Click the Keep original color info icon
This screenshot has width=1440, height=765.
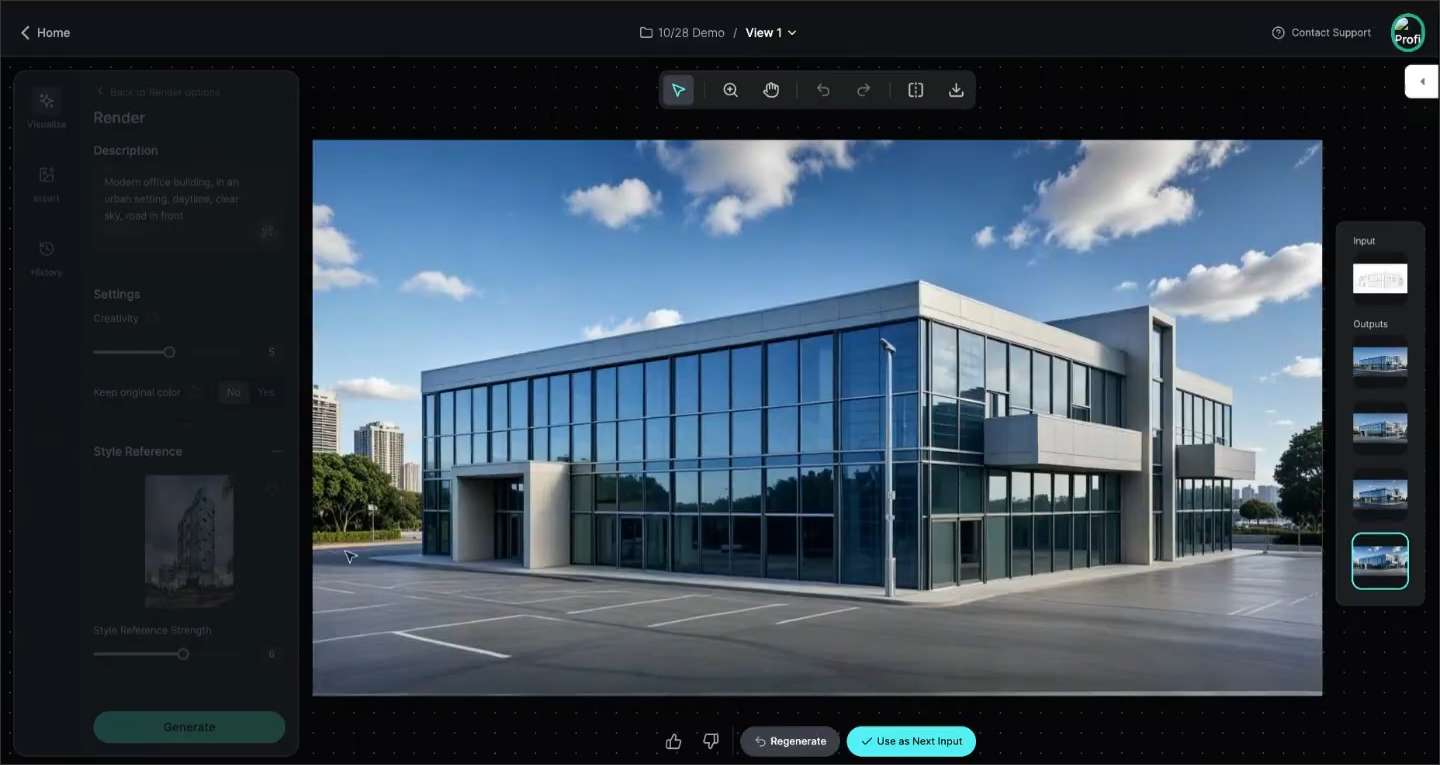(194, 393)
